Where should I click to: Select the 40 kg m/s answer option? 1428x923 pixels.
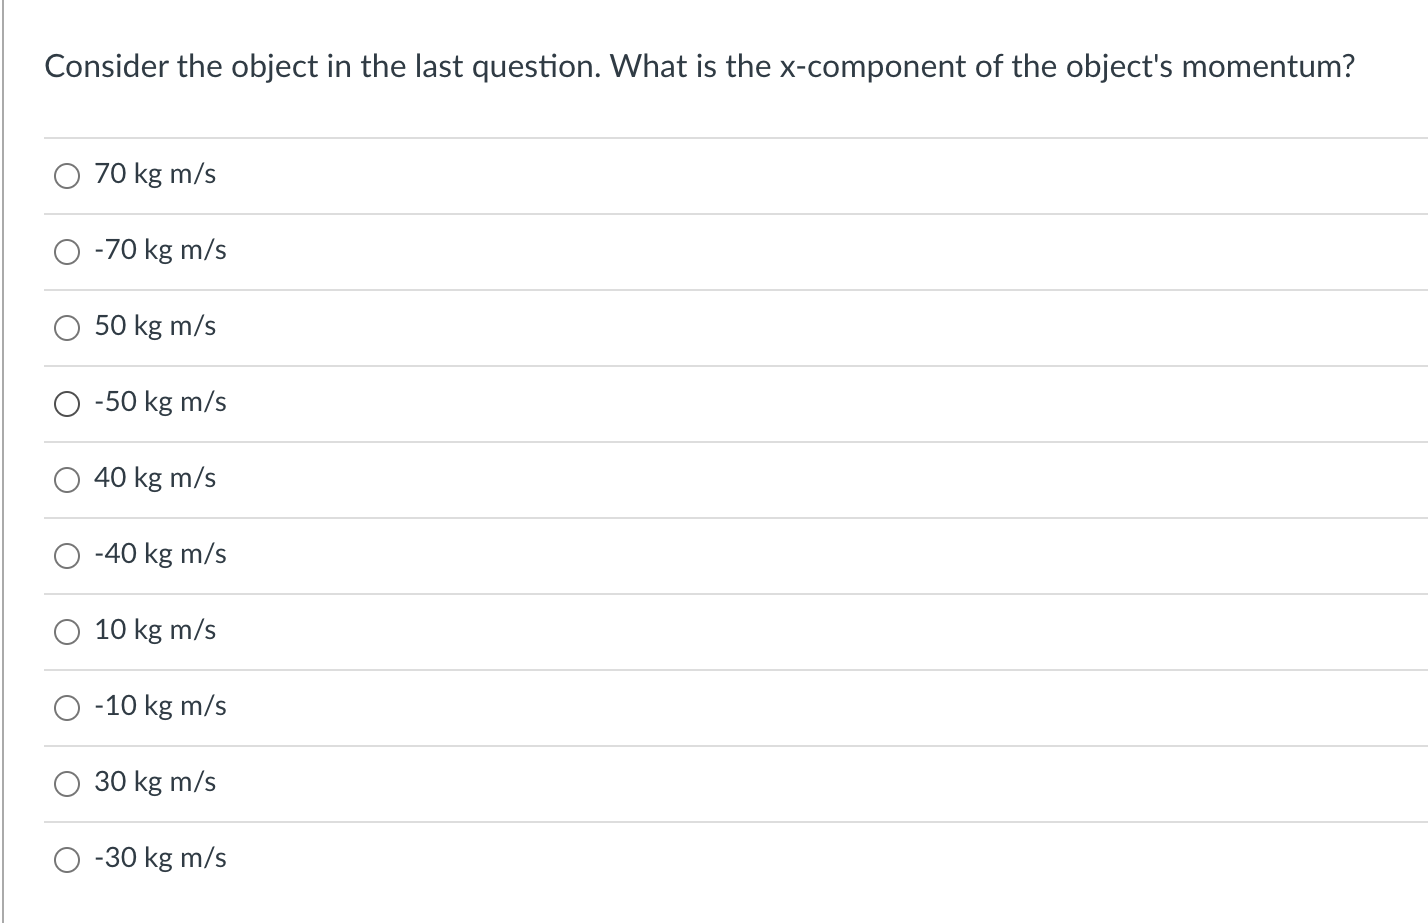[155, 479]
